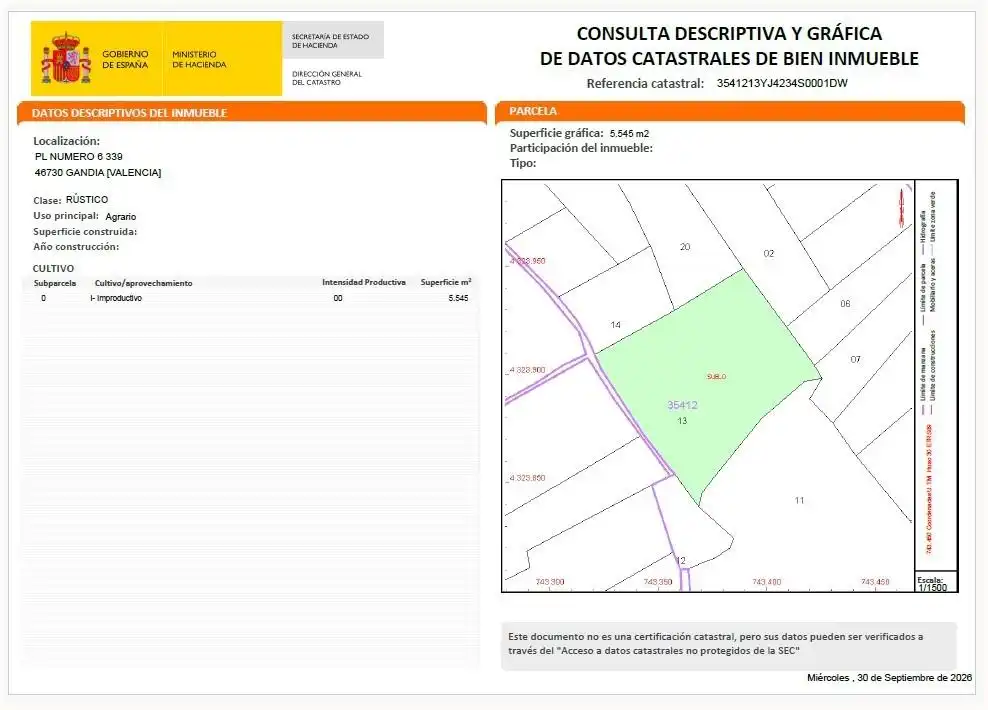Screen dimensions: 988x710
Task: Click the easting coordinate 743.300
Action: click(550, 582)
